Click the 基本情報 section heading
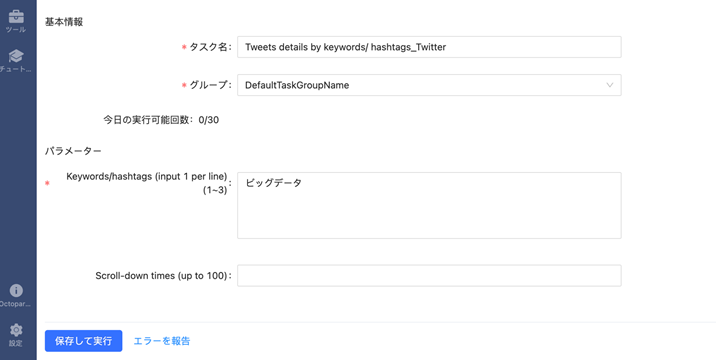 [64, 22]
